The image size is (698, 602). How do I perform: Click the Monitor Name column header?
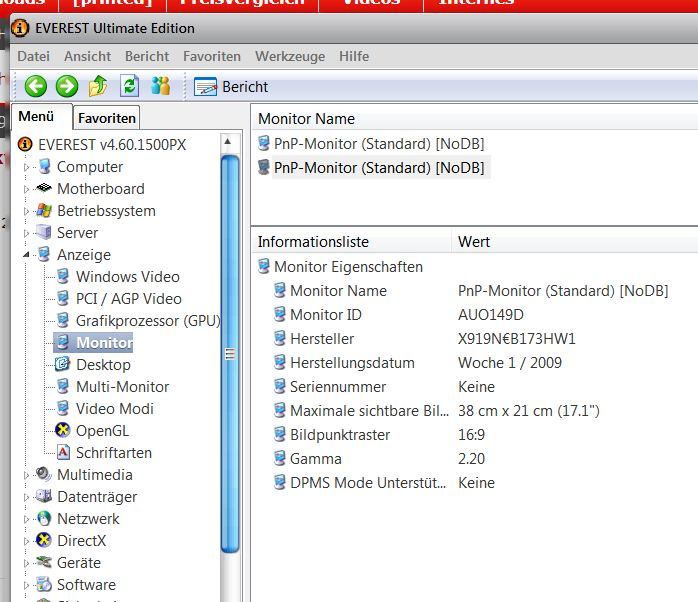[306, 119]
